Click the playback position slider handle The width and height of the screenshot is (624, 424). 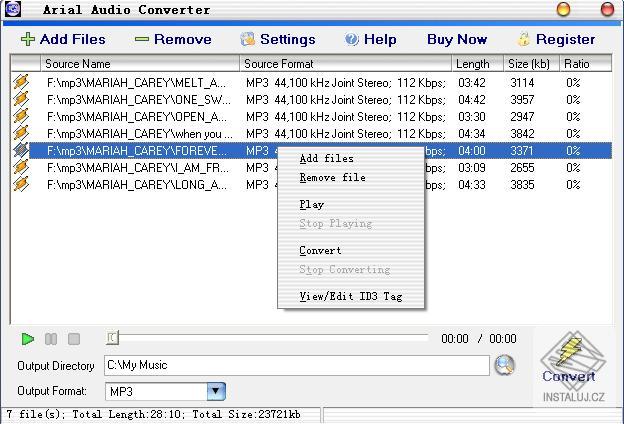click(113, 338)
